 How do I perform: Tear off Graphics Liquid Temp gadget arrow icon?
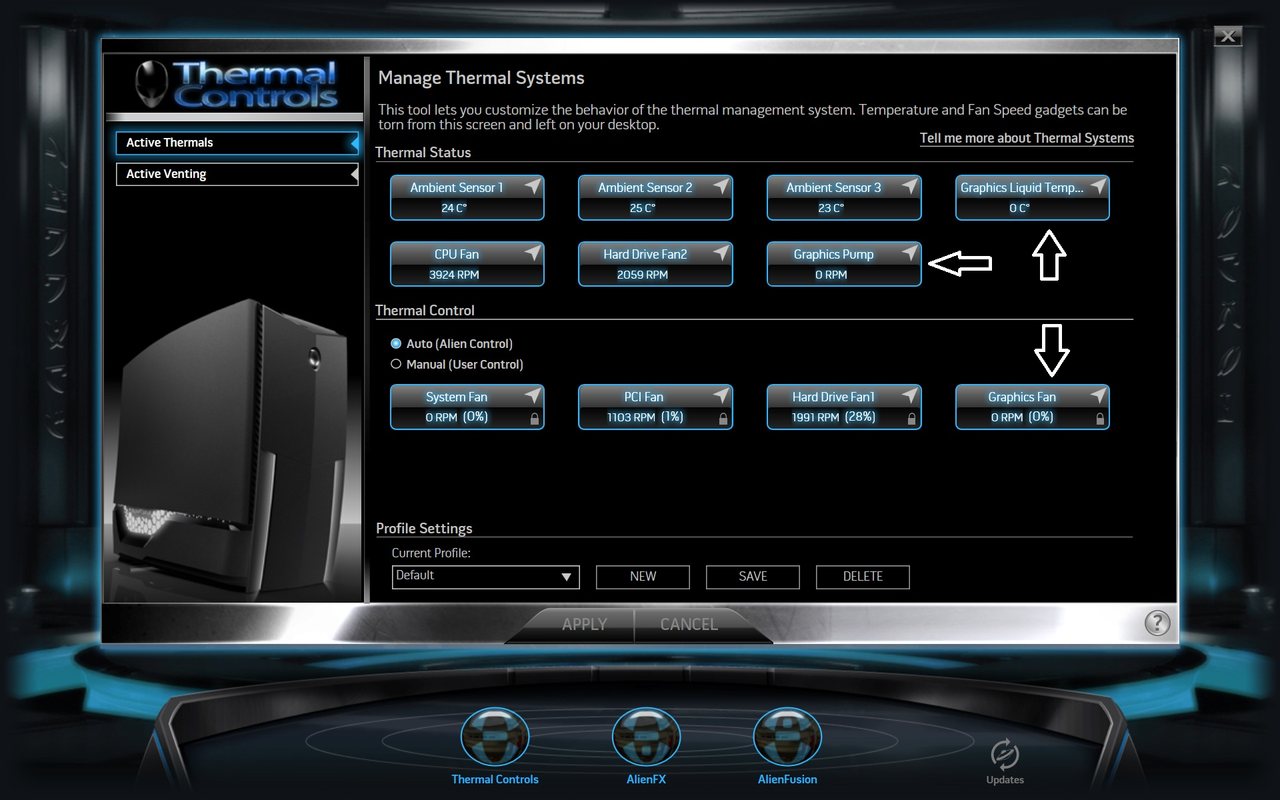pyautogui.click(x=1098, y=187)
